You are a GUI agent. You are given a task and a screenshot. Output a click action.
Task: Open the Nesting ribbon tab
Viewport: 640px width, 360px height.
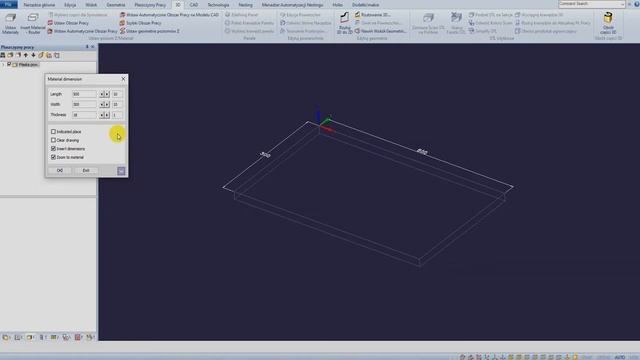tap(245, 5)
